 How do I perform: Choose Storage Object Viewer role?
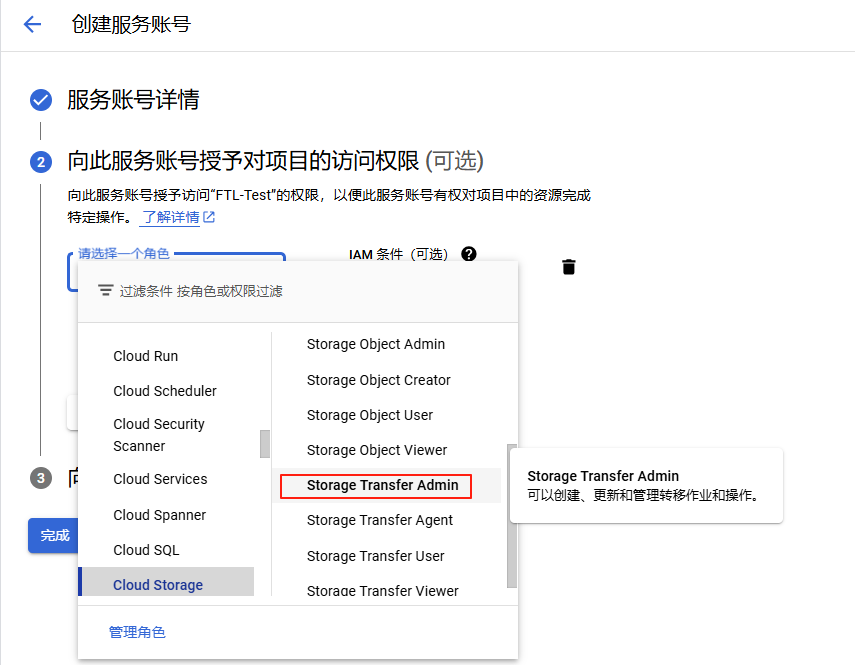[377, 450]
